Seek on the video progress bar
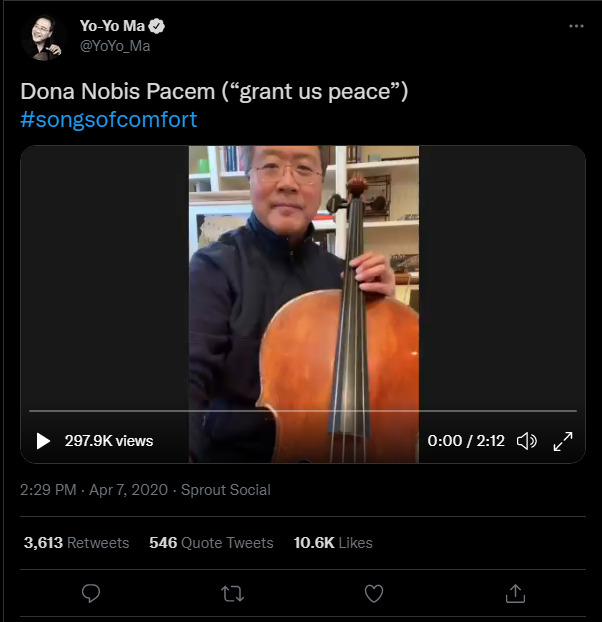This screenshot has width=602, height=622. [x=302, y=411]
